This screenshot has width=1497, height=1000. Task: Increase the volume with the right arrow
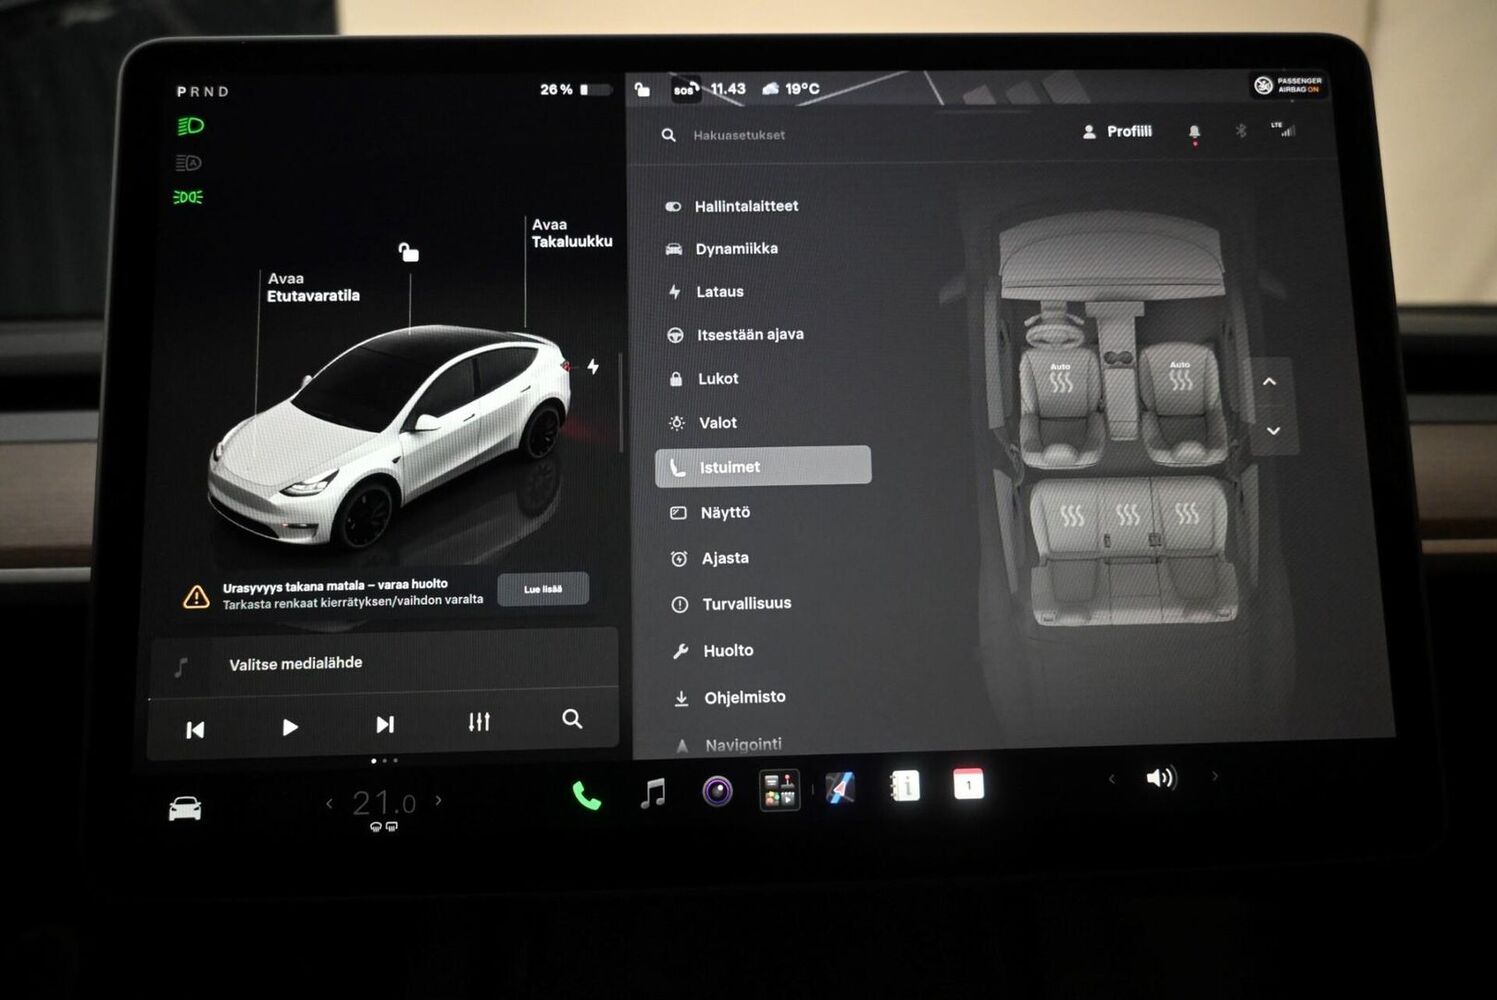(1215, 775)
